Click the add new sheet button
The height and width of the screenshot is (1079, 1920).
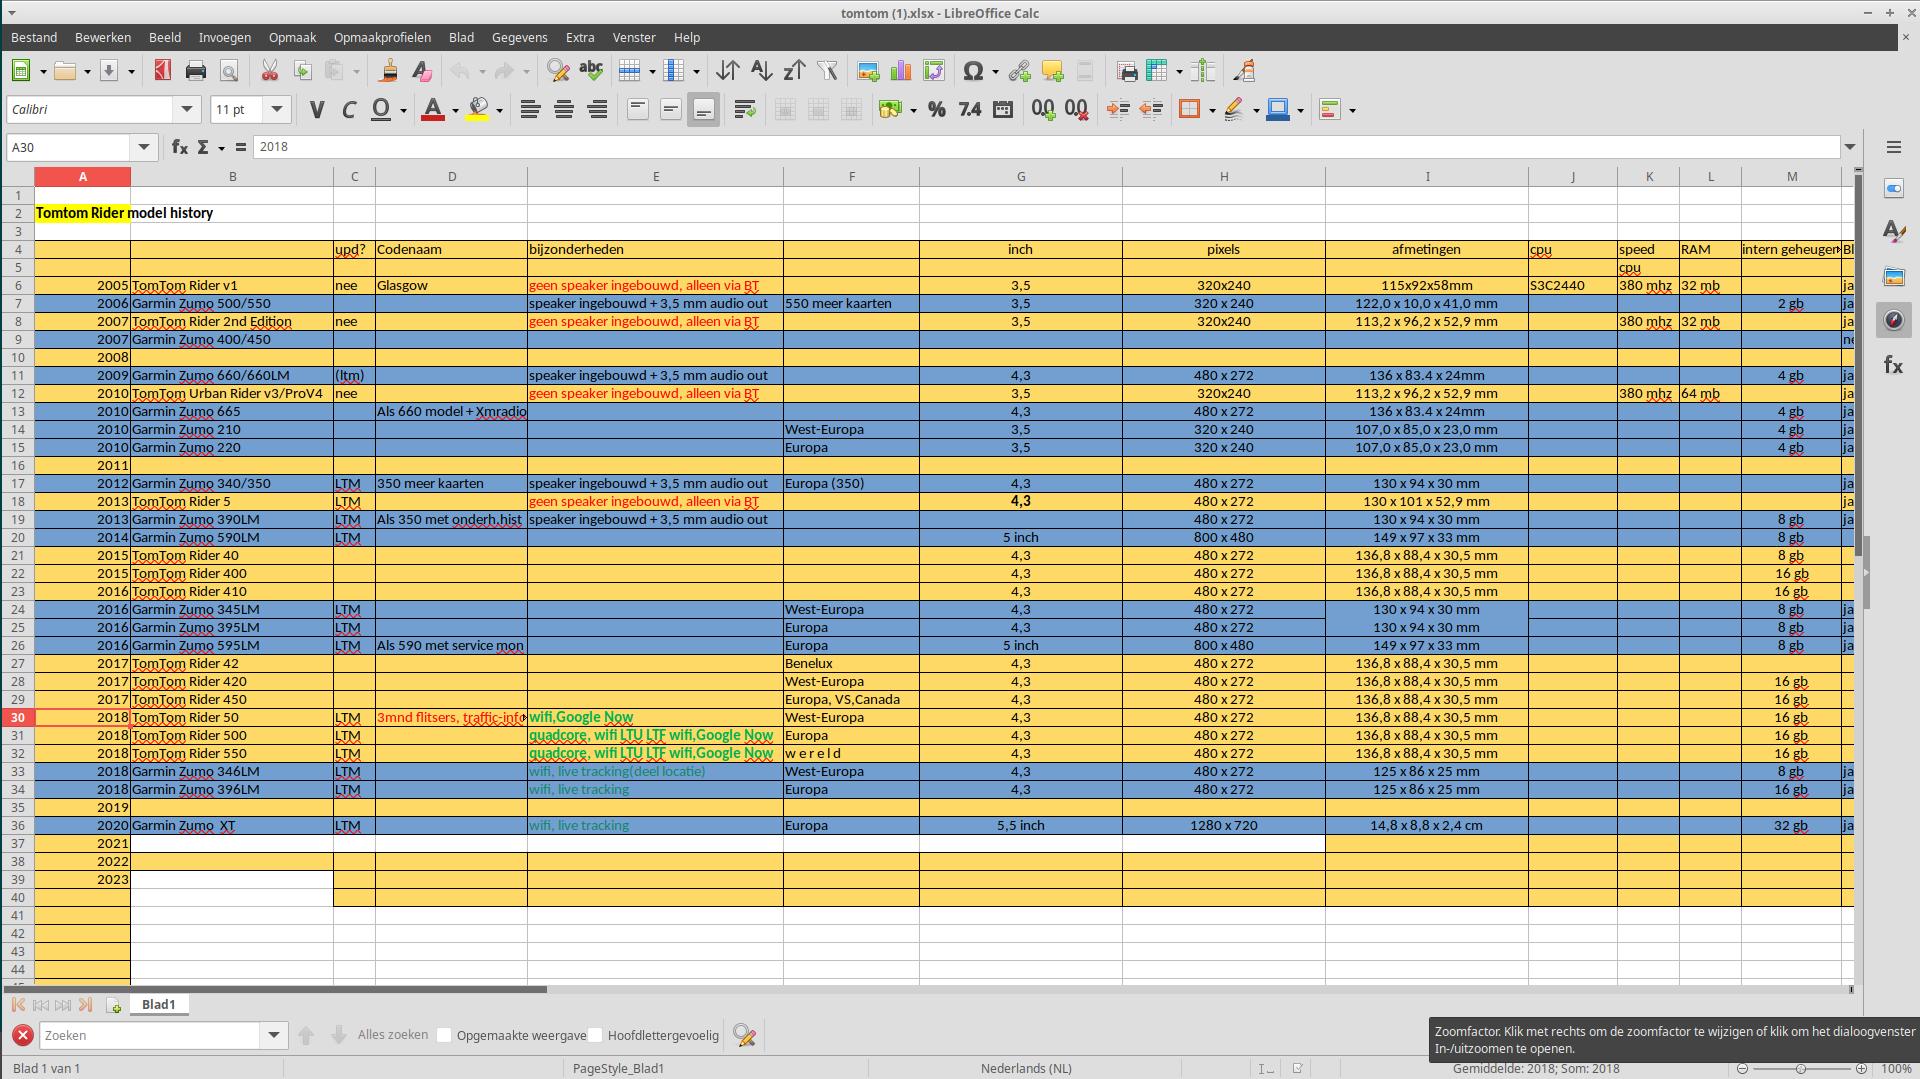(114, 1005)
